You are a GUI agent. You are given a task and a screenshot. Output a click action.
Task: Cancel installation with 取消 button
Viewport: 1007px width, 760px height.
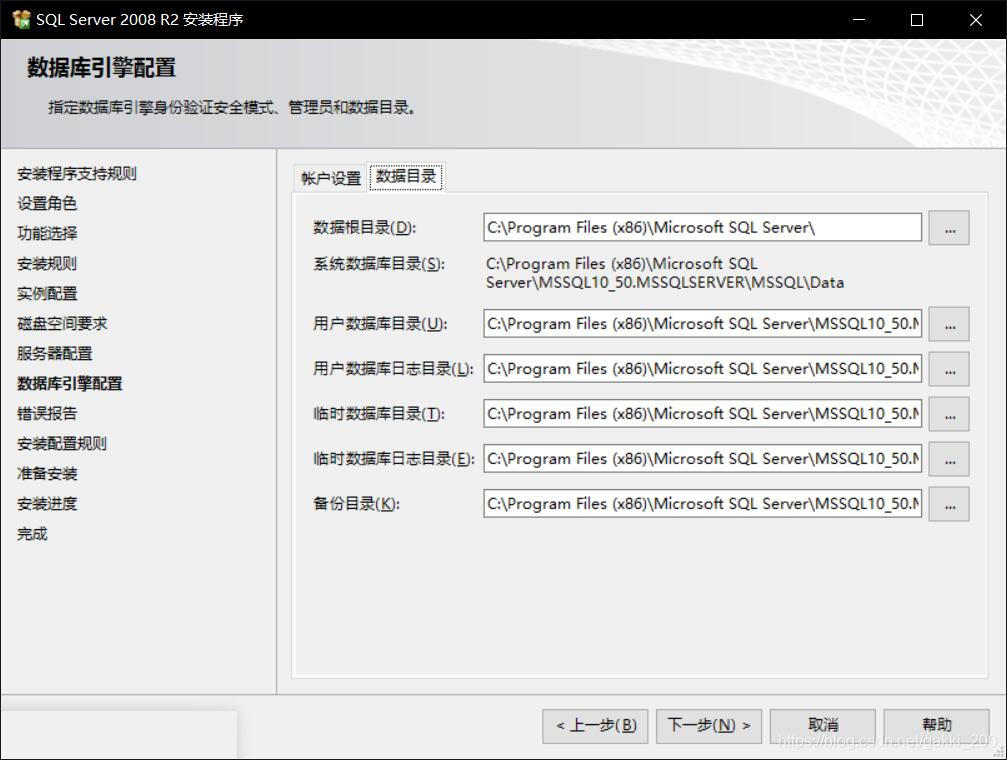822,726
